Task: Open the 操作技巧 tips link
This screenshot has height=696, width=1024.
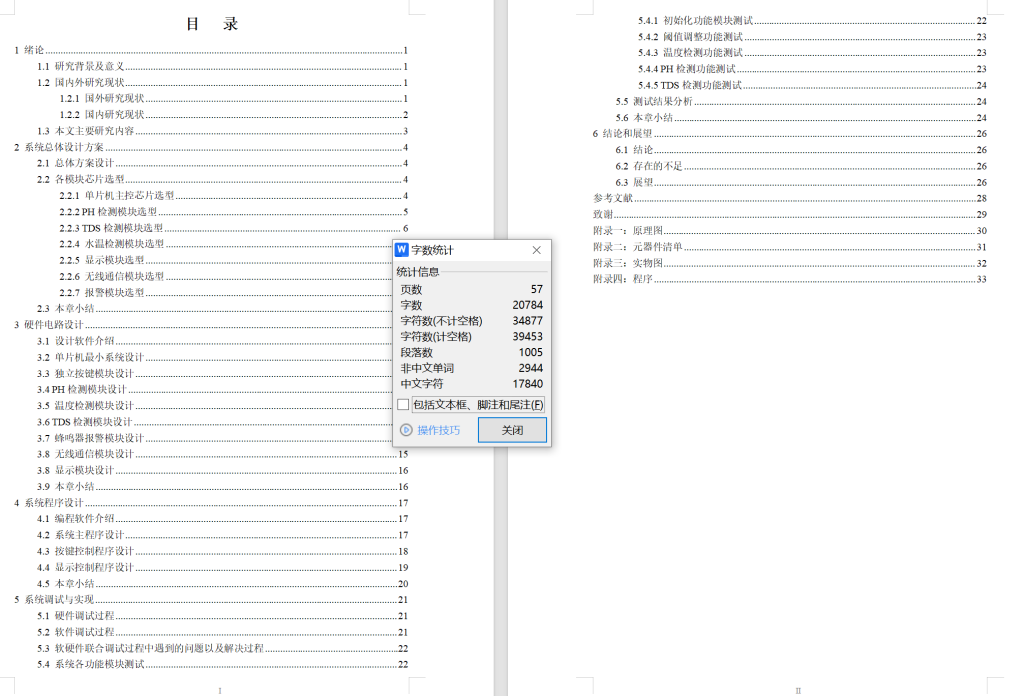Action: pyautogui.click(x=438, y=429)
